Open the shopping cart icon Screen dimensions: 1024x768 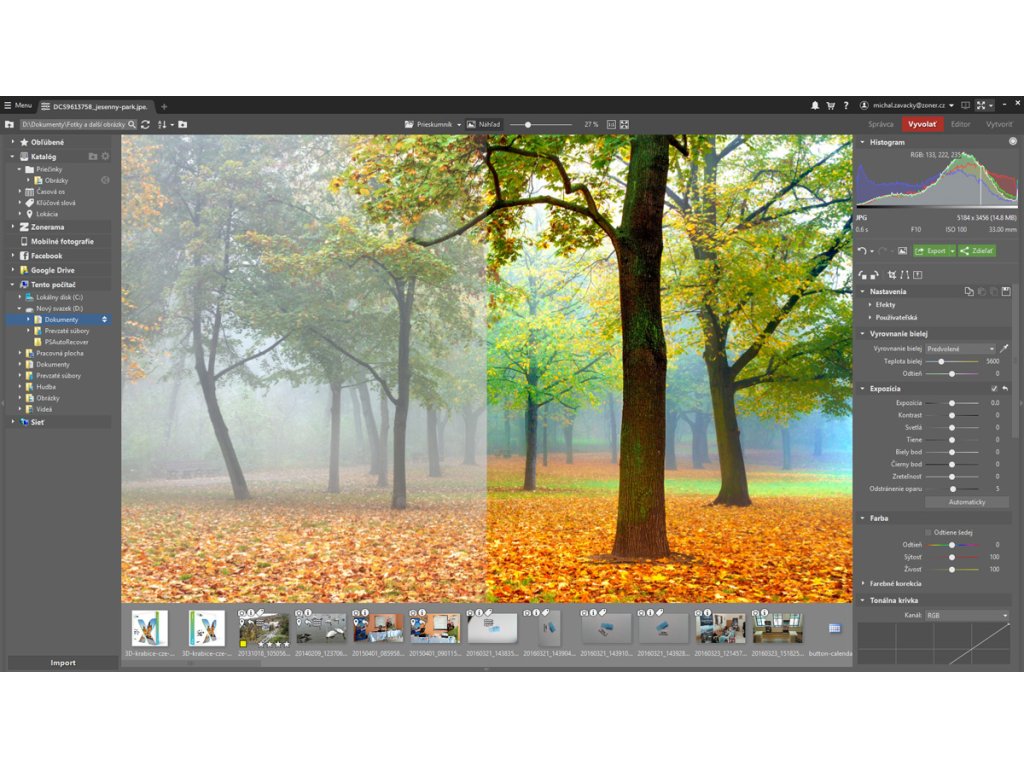tap(830, 105)
